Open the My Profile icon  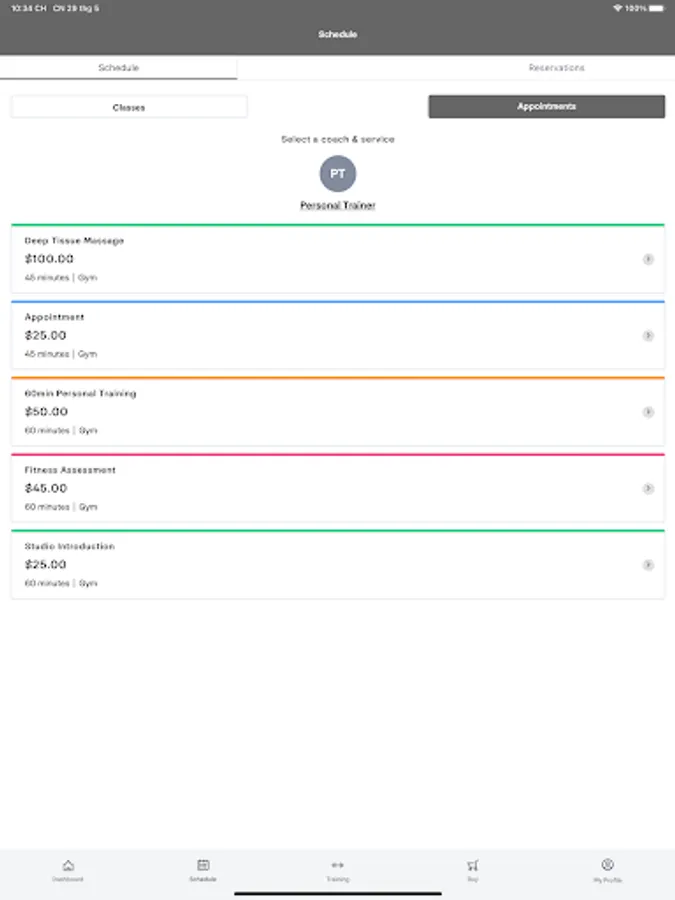pyautogui.click(x=607, y=866)
